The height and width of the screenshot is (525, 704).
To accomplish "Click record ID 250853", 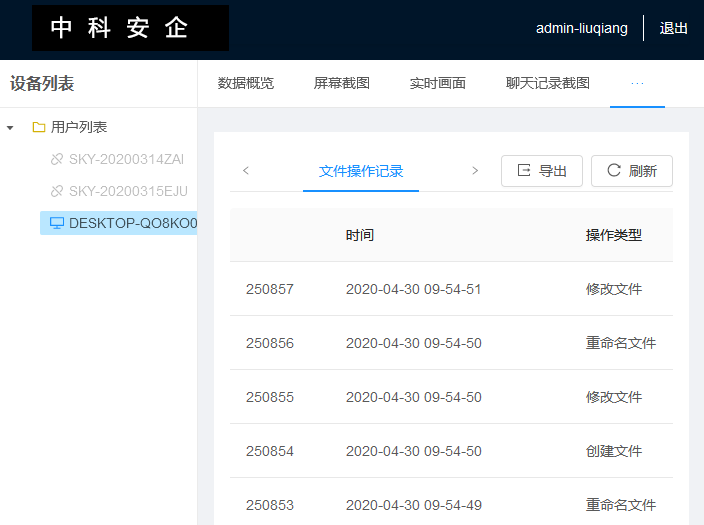I will click(269, 505).
